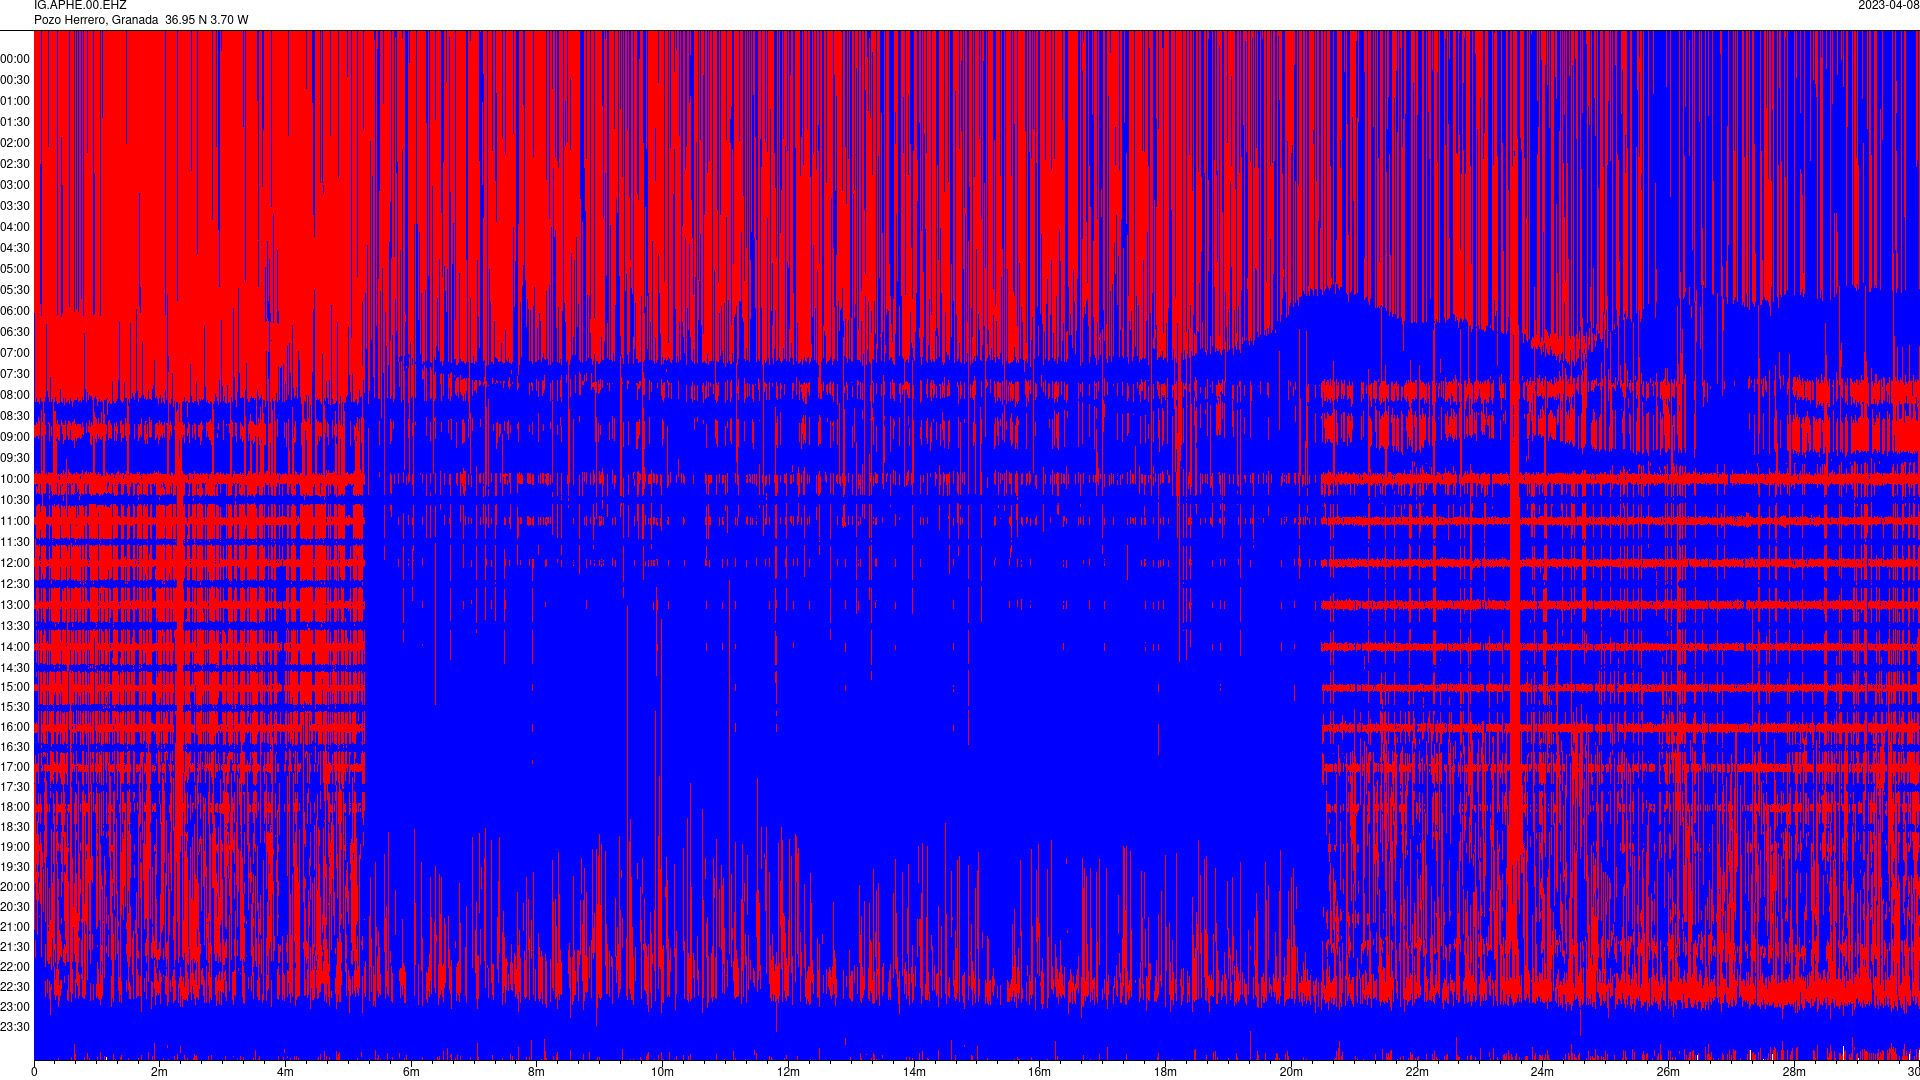This screenshot has height=1080, width=1920.
Task: Click the 16:30 row label
Action: click(15, 747)
